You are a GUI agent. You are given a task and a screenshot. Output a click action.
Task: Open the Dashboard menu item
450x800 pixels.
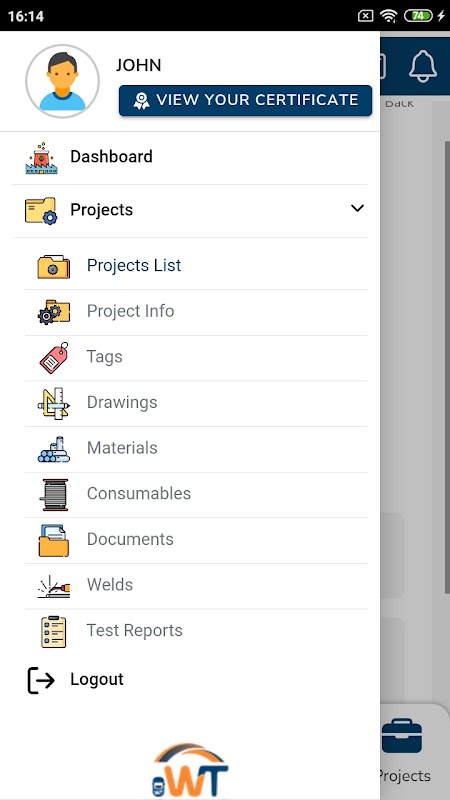[190, 158]
